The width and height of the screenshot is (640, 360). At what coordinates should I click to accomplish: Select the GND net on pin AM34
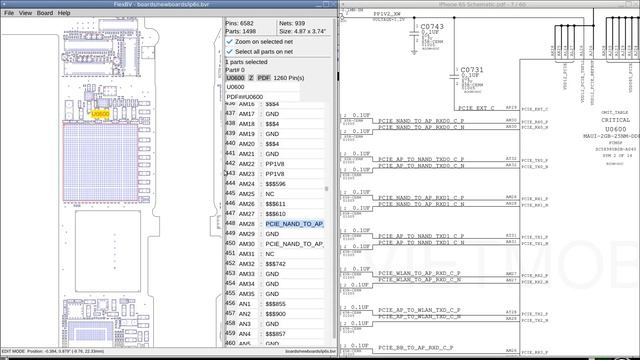272,284
